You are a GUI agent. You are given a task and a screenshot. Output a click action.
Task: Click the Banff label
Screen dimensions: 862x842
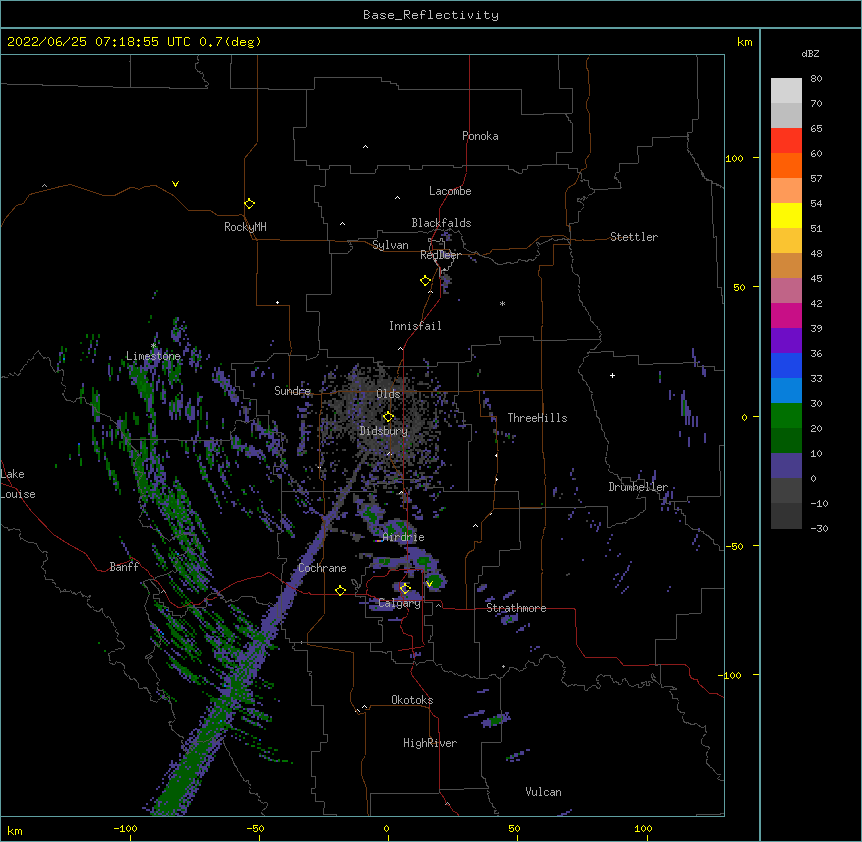[124, 567]
